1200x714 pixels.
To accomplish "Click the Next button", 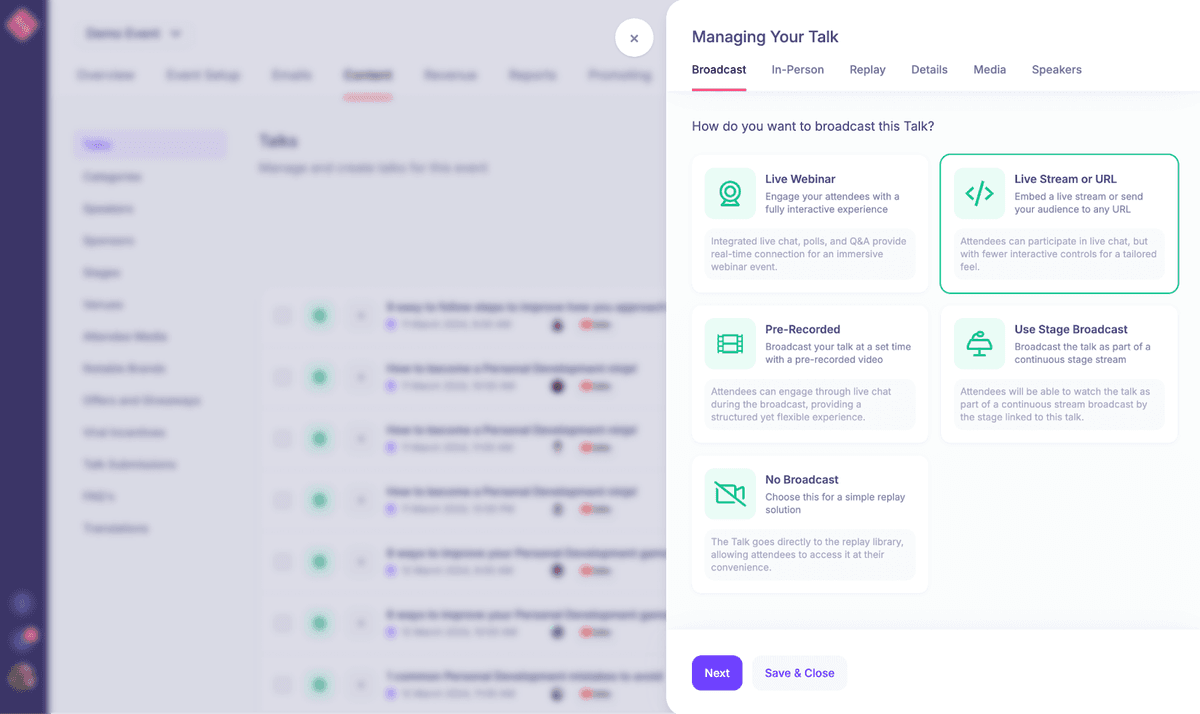I will click(716, 673).
